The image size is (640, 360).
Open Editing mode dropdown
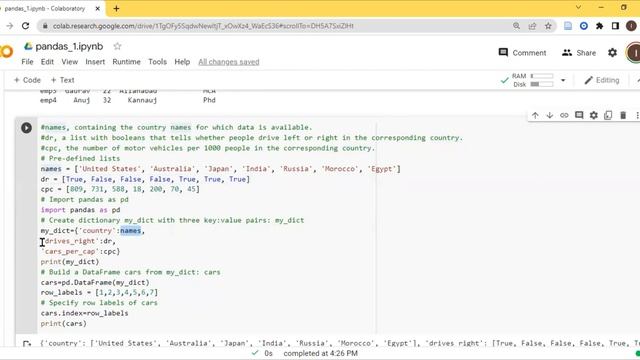[602, 80]
